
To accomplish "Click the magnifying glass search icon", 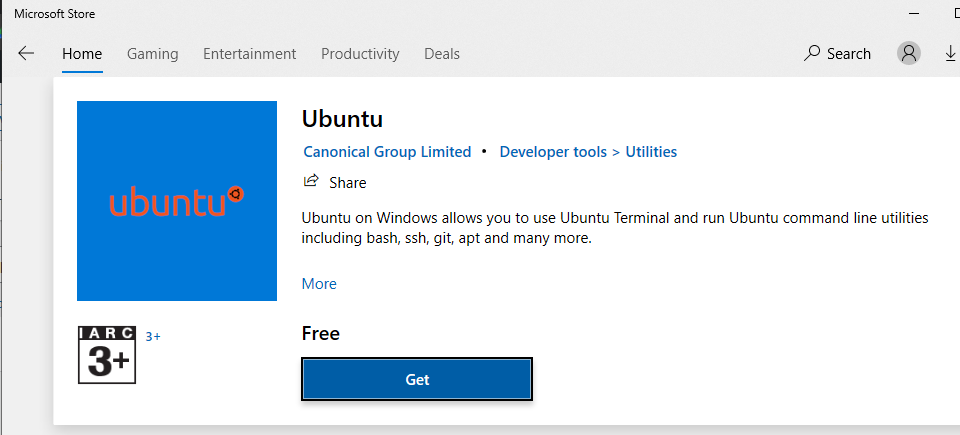I will point(812,53).
